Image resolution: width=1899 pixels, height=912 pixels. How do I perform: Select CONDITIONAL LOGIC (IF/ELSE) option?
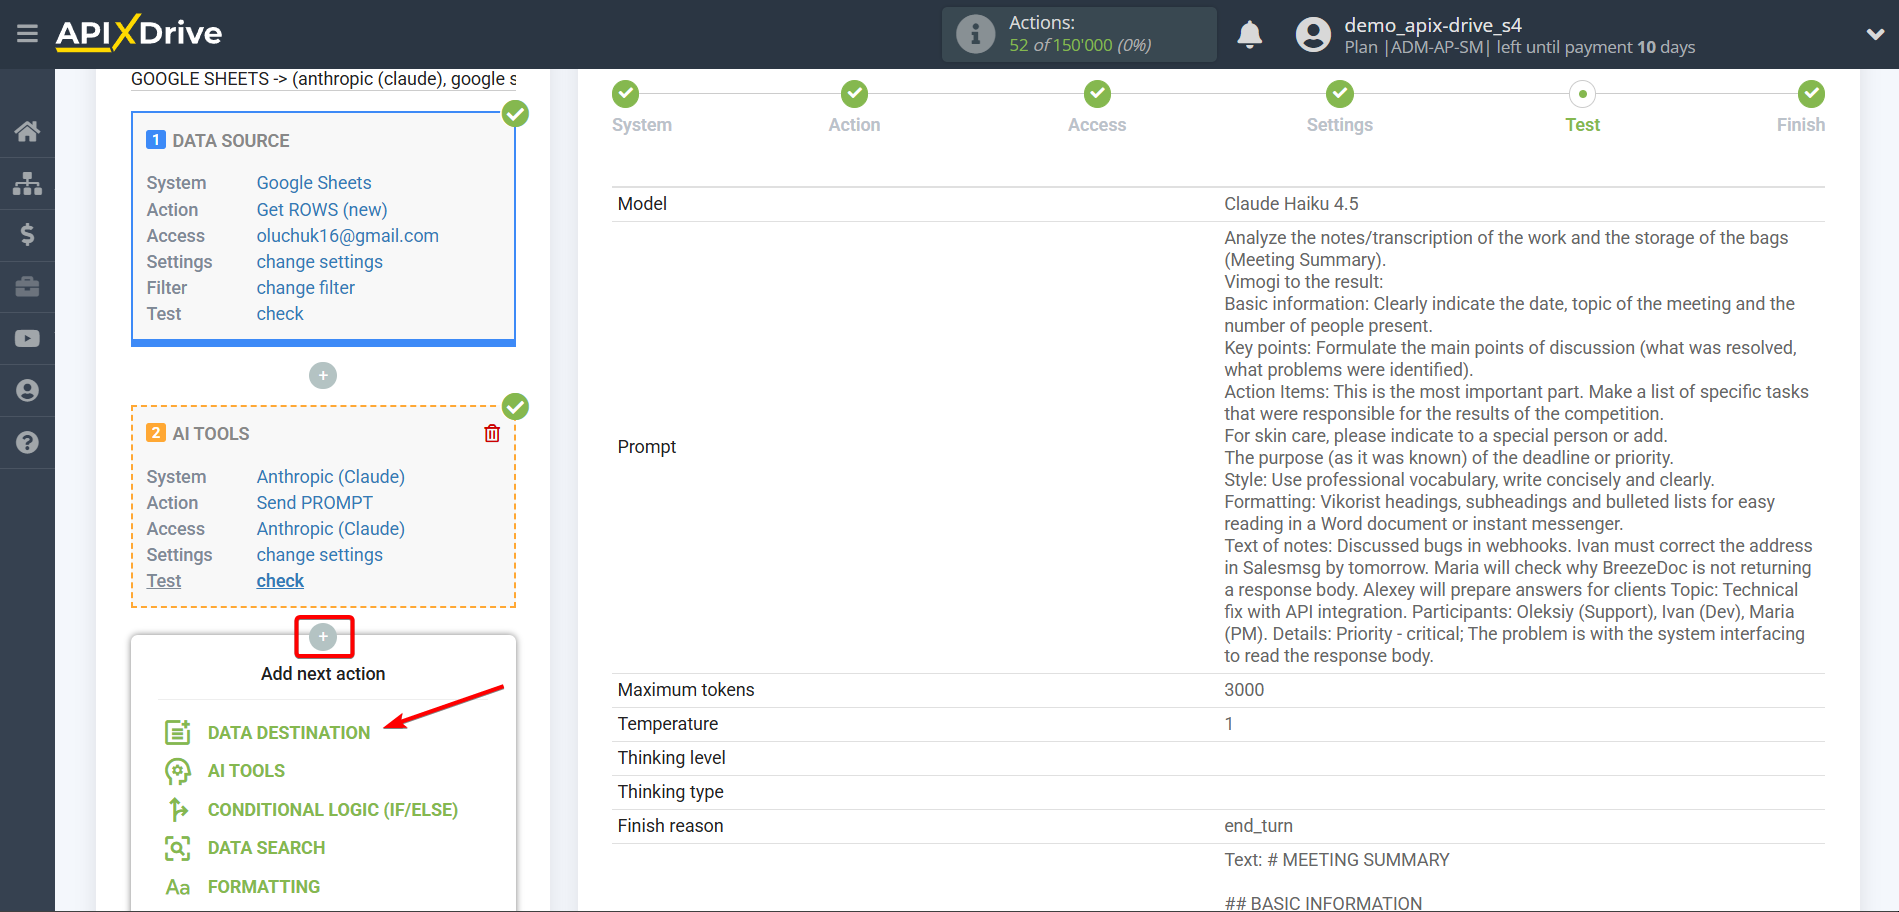click(333, 810)
